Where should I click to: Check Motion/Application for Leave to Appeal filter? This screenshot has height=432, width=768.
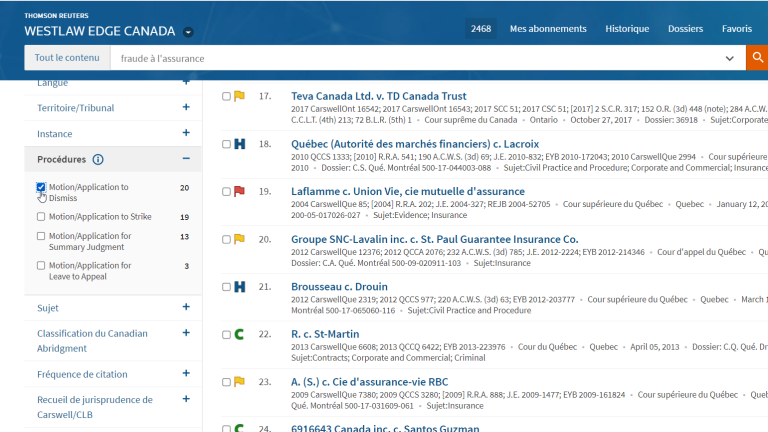41,265
